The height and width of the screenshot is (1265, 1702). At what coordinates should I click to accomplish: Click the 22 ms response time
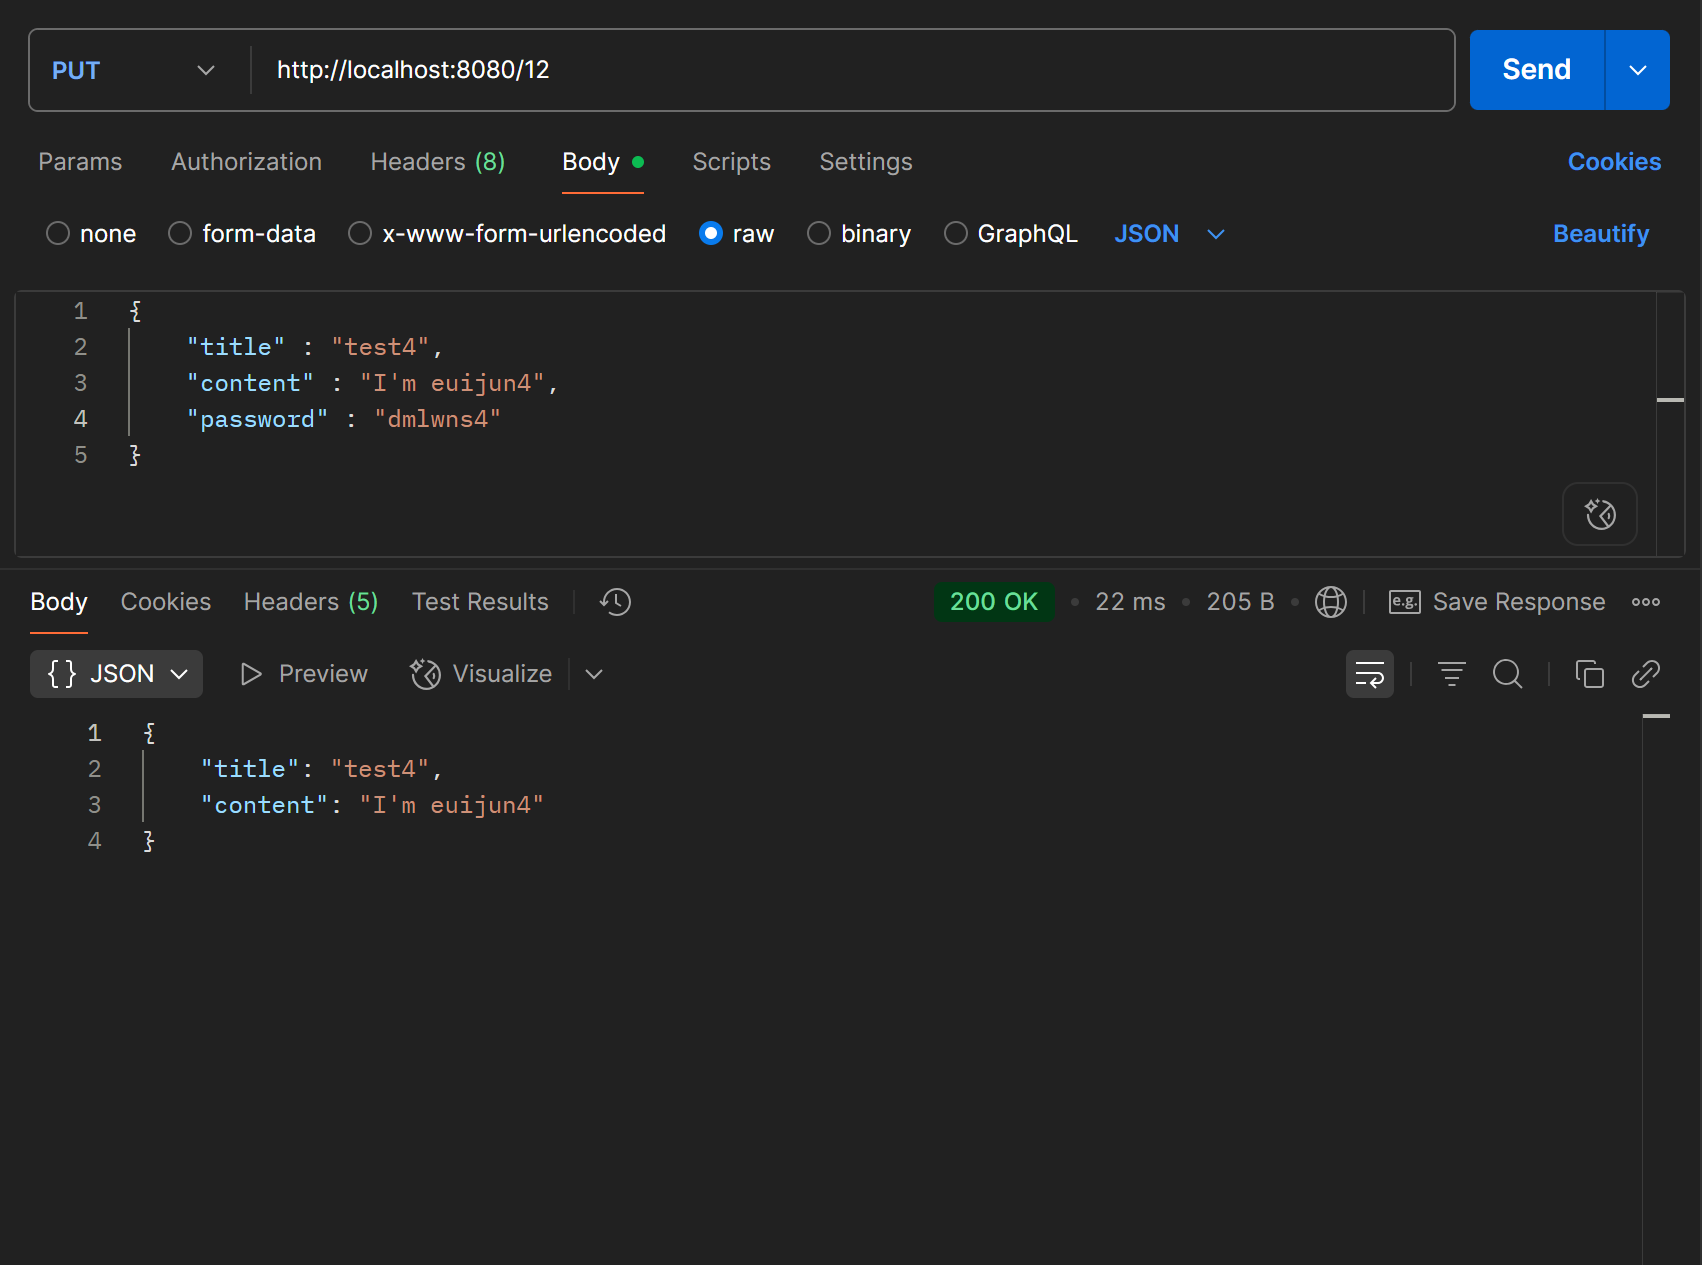click(x=1130, y=602)
